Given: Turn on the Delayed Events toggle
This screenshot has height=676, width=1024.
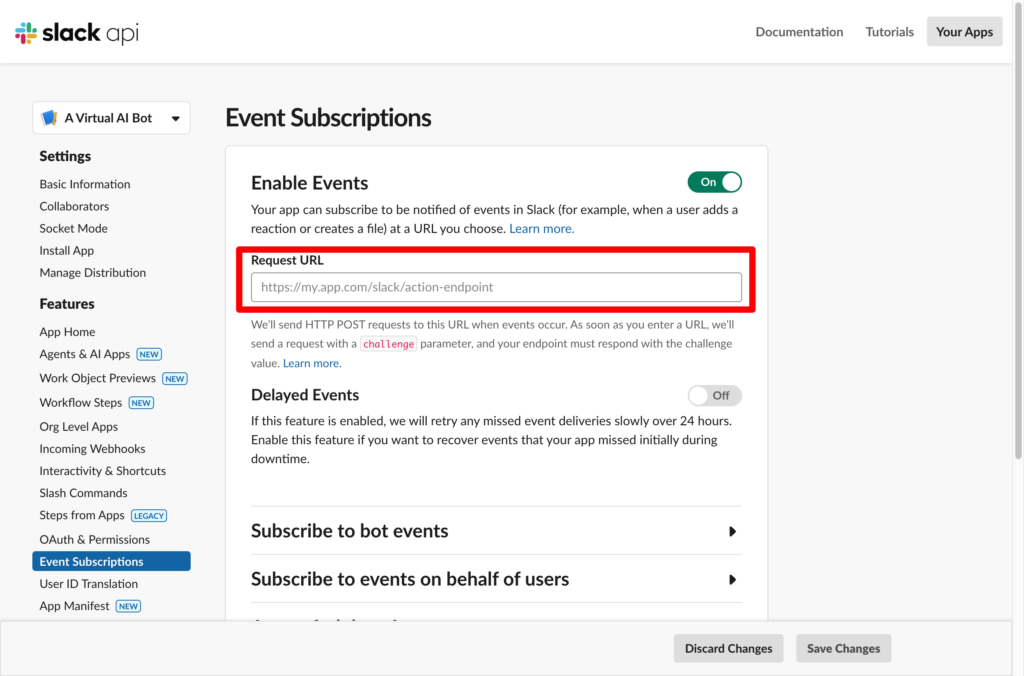Looking at the screenshot, I should [714, 395].
